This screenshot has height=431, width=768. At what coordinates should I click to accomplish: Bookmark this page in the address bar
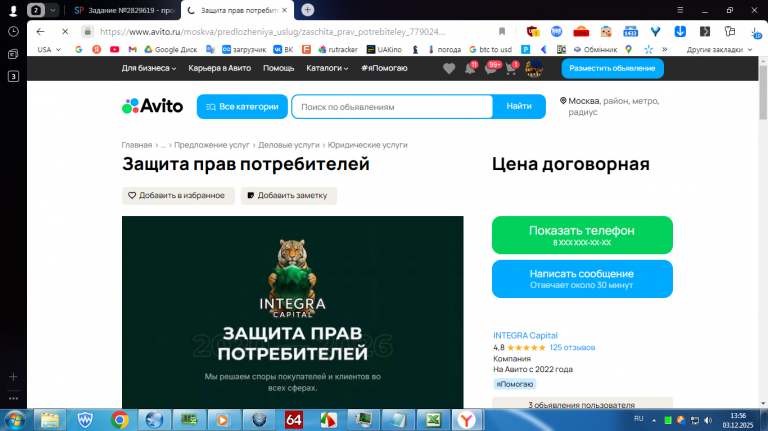tap(502, 31)
